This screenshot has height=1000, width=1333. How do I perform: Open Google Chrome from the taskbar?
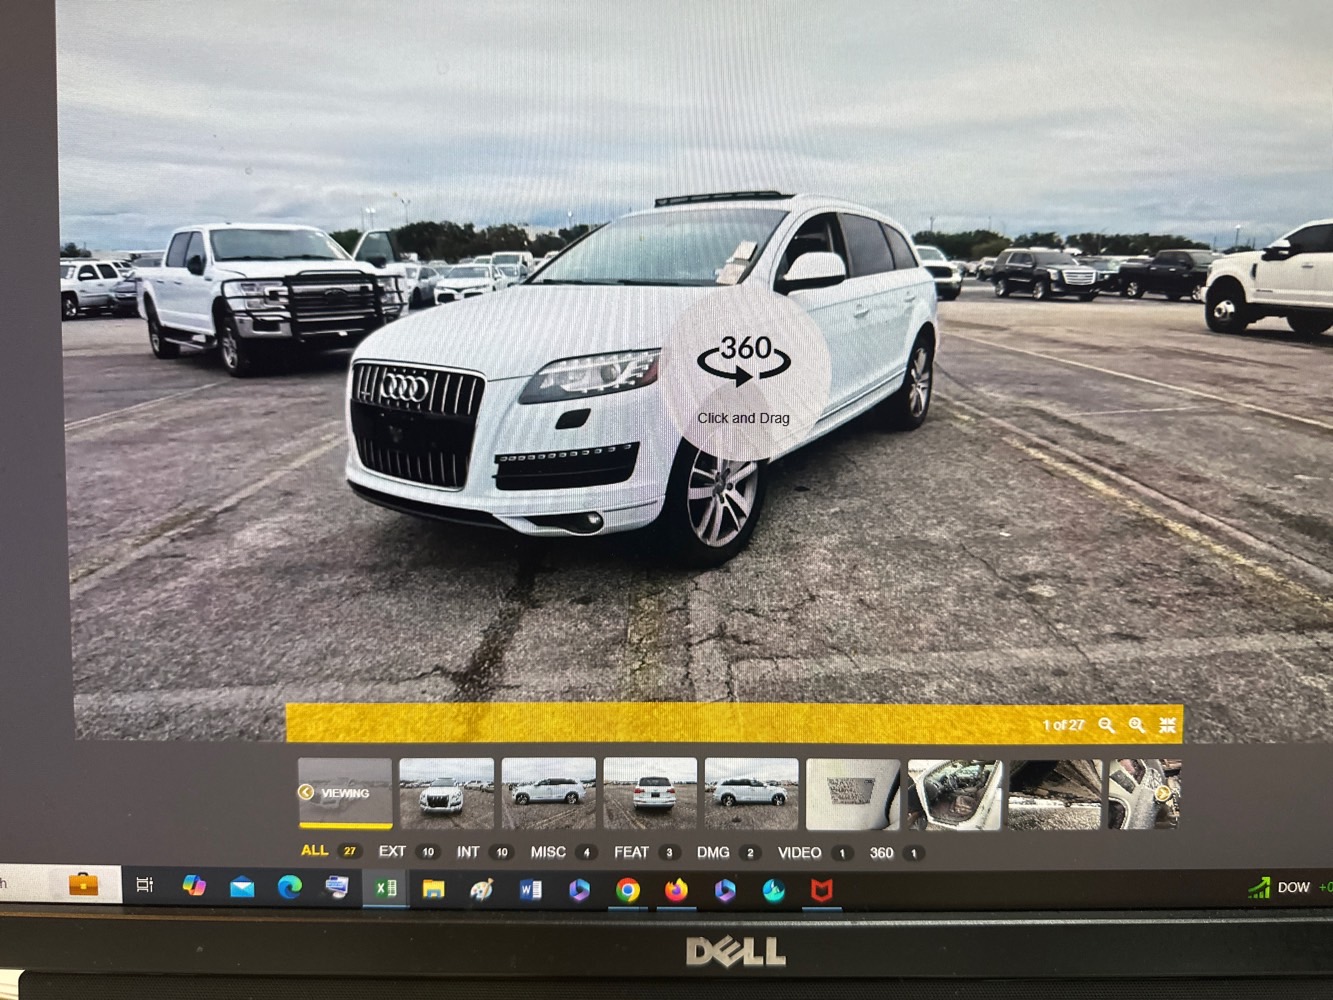tap(627, 890)
